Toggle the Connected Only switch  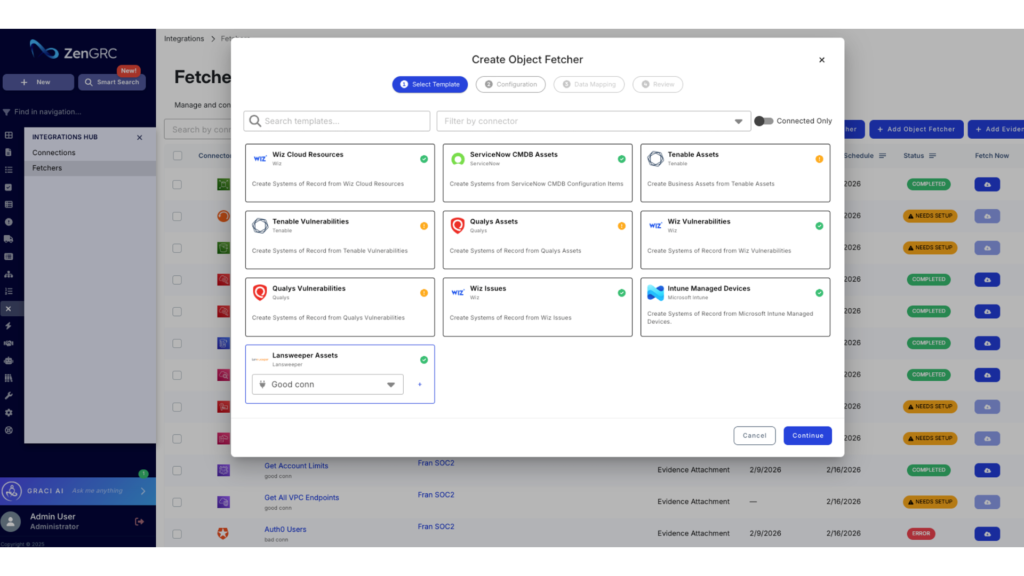763,121
